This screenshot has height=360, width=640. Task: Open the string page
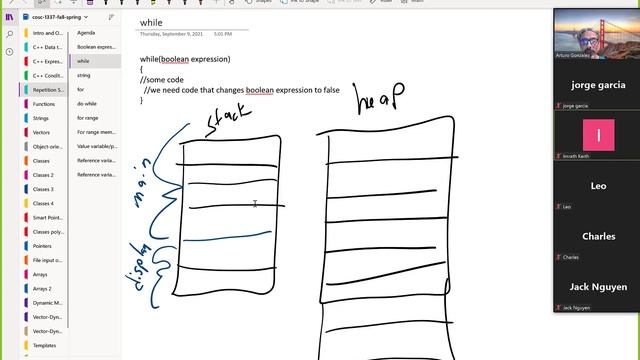click(x=95, y=76)
